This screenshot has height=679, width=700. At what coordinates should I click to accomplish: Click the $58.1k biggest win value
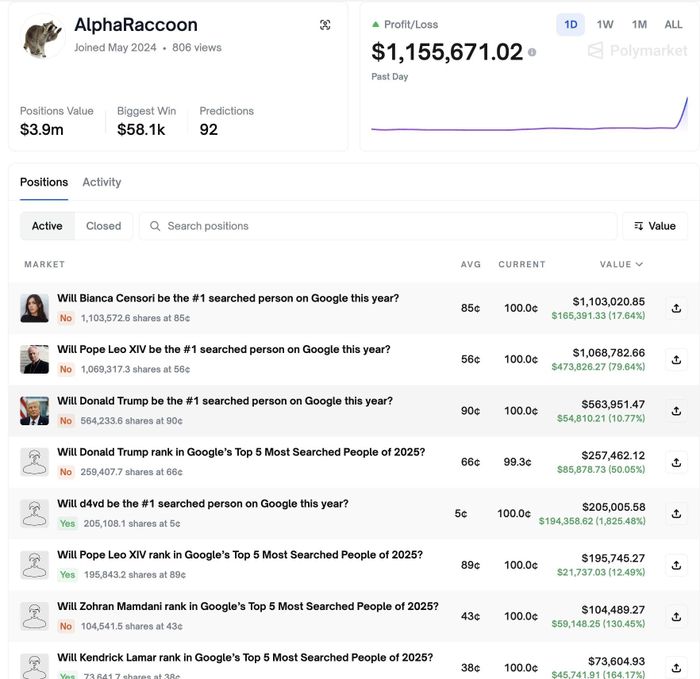pos(141,129)
